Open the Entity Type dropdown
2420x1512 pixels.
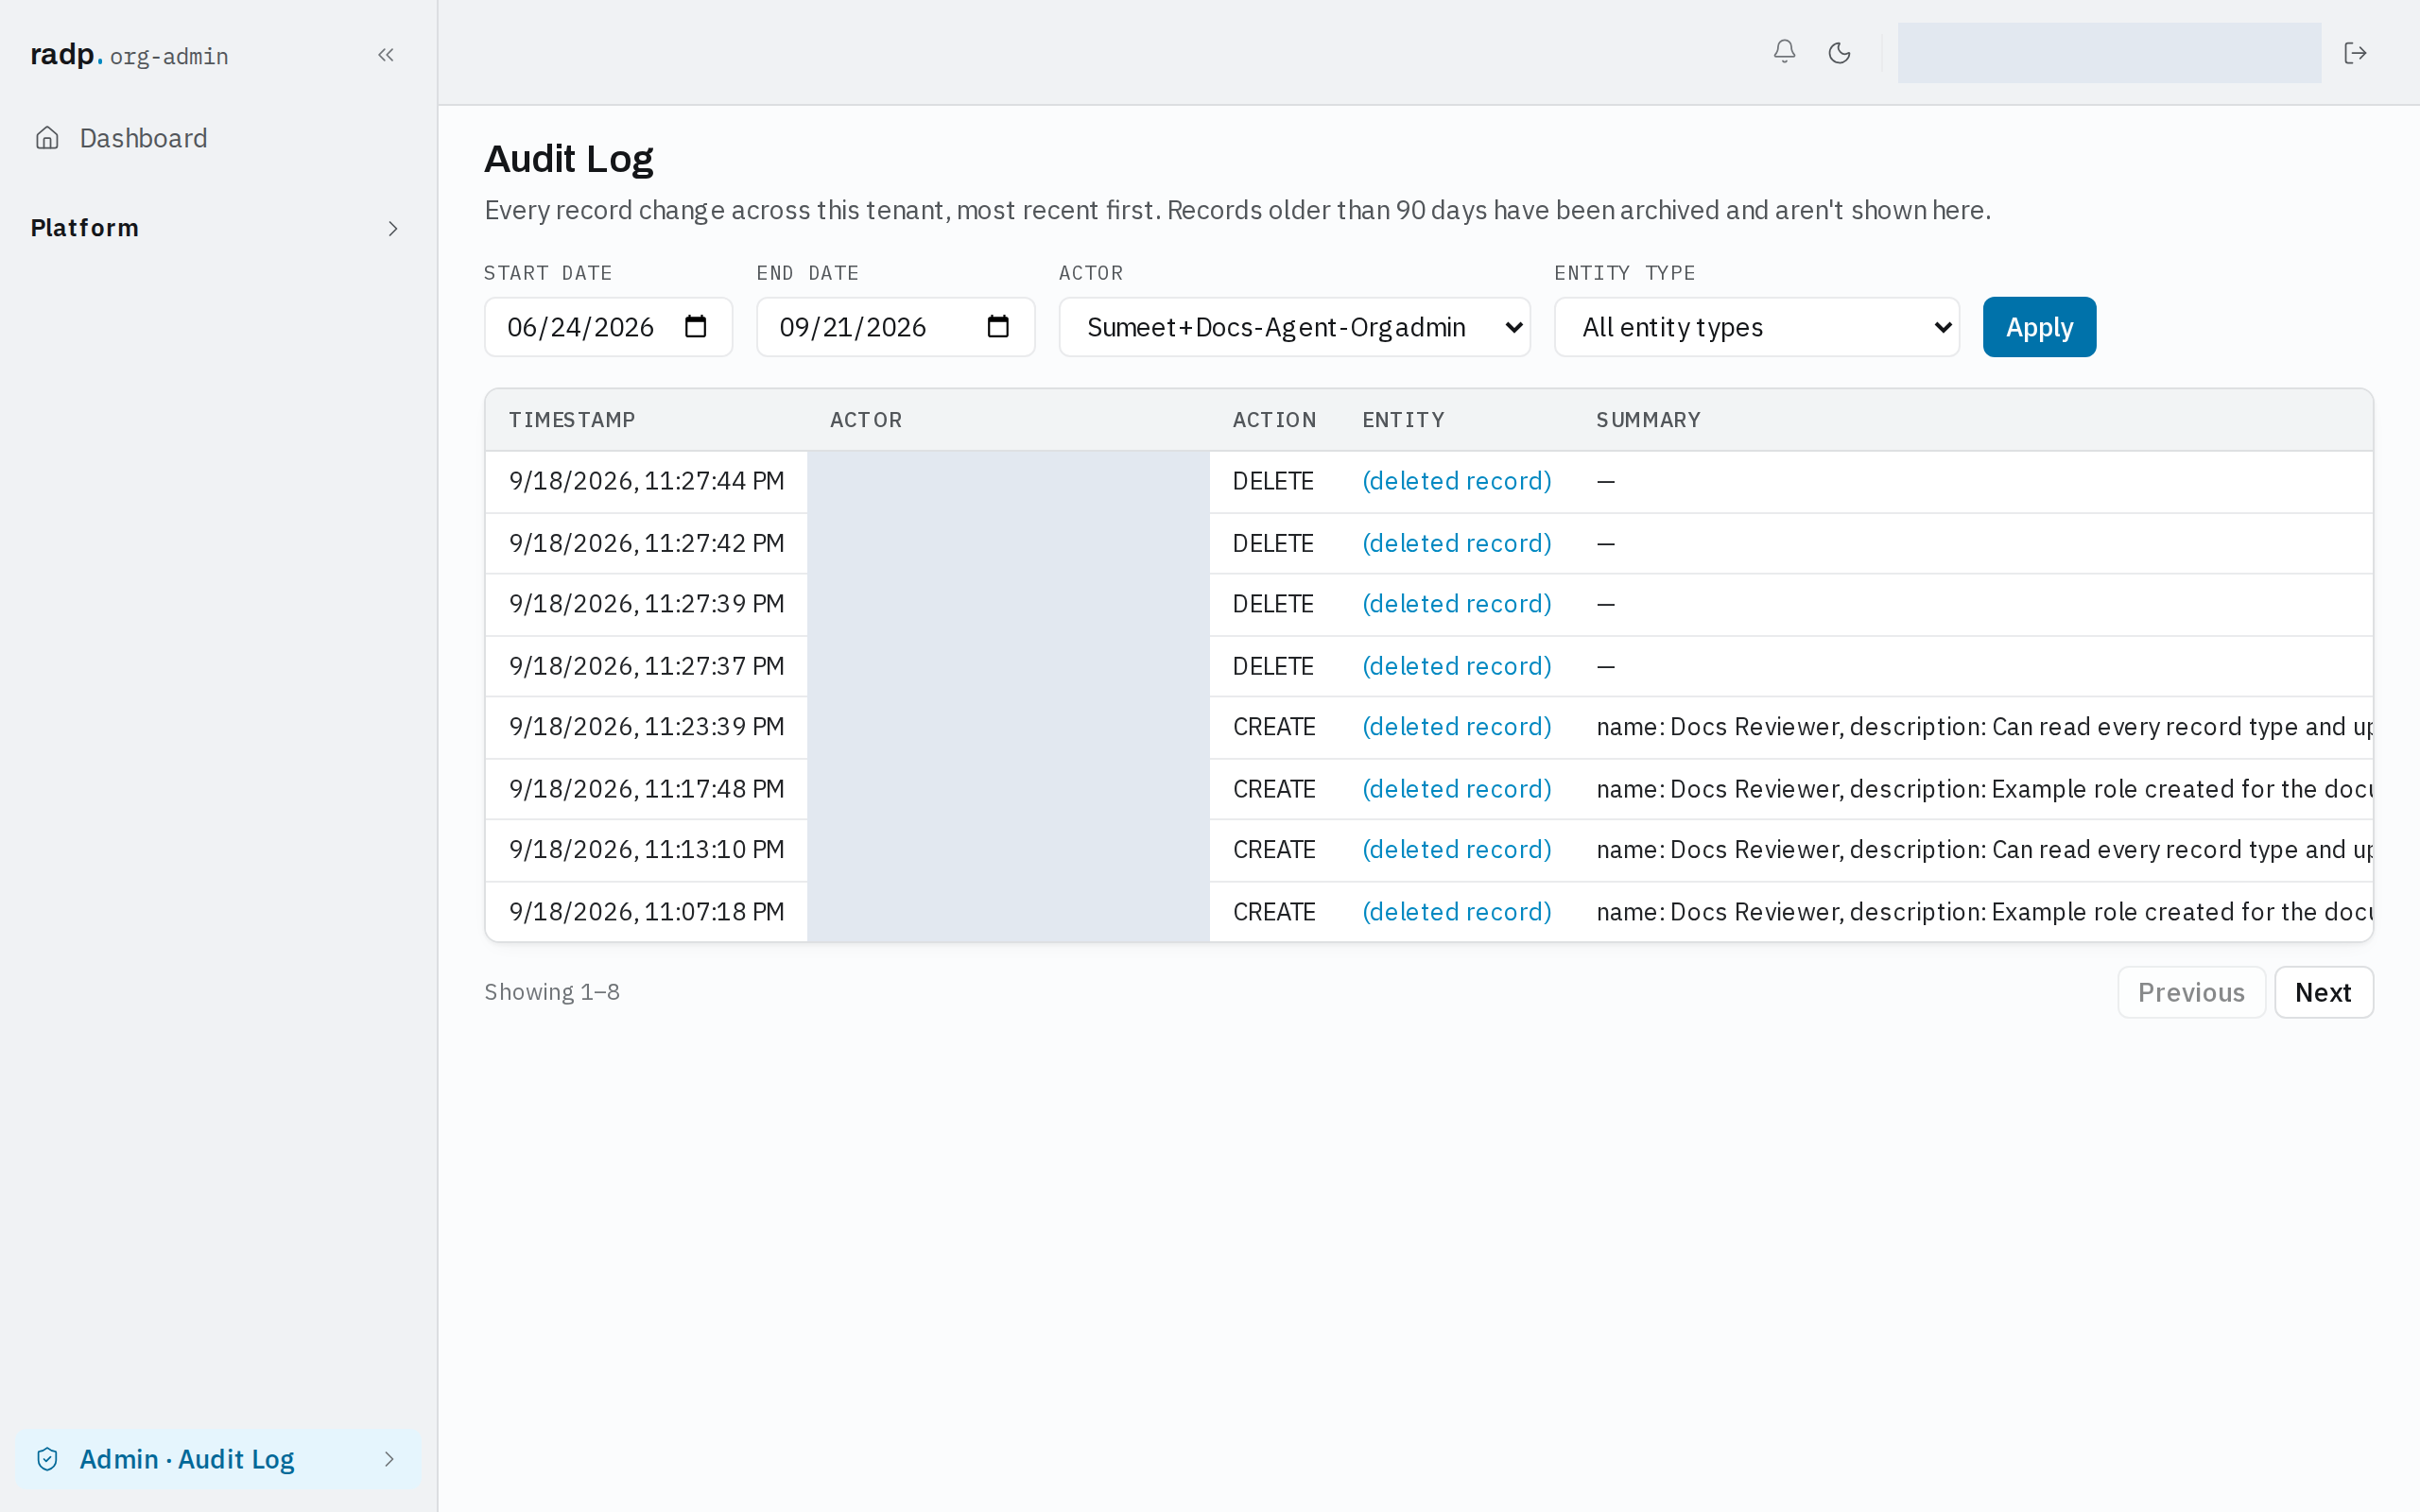click(1756, 327)
